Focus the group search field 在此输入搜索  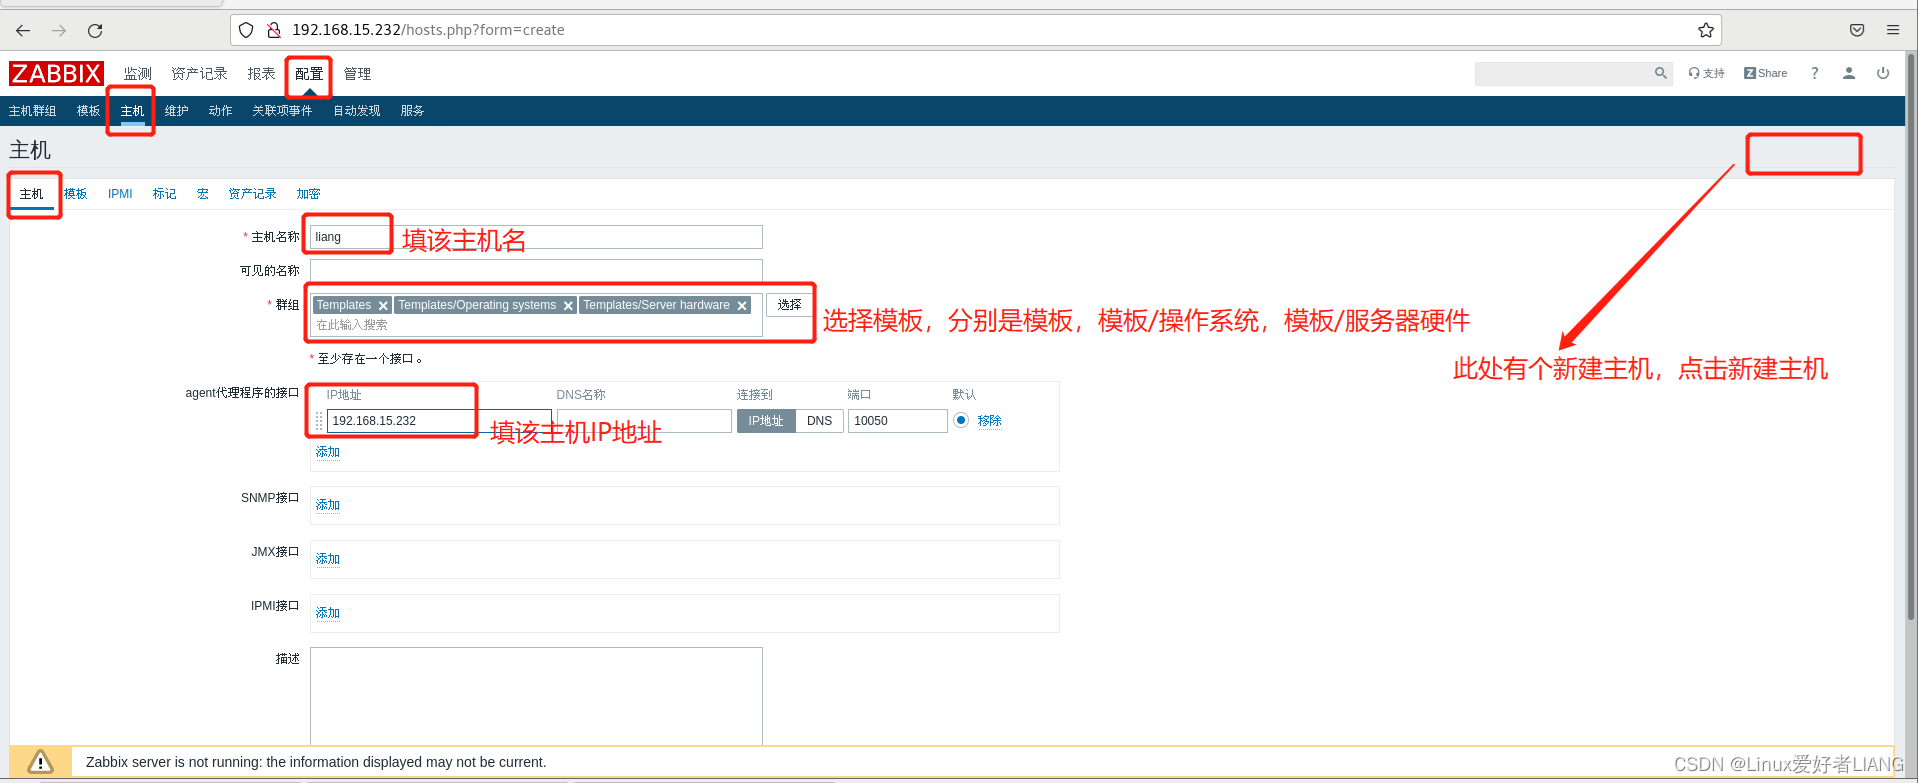point(536,325)
